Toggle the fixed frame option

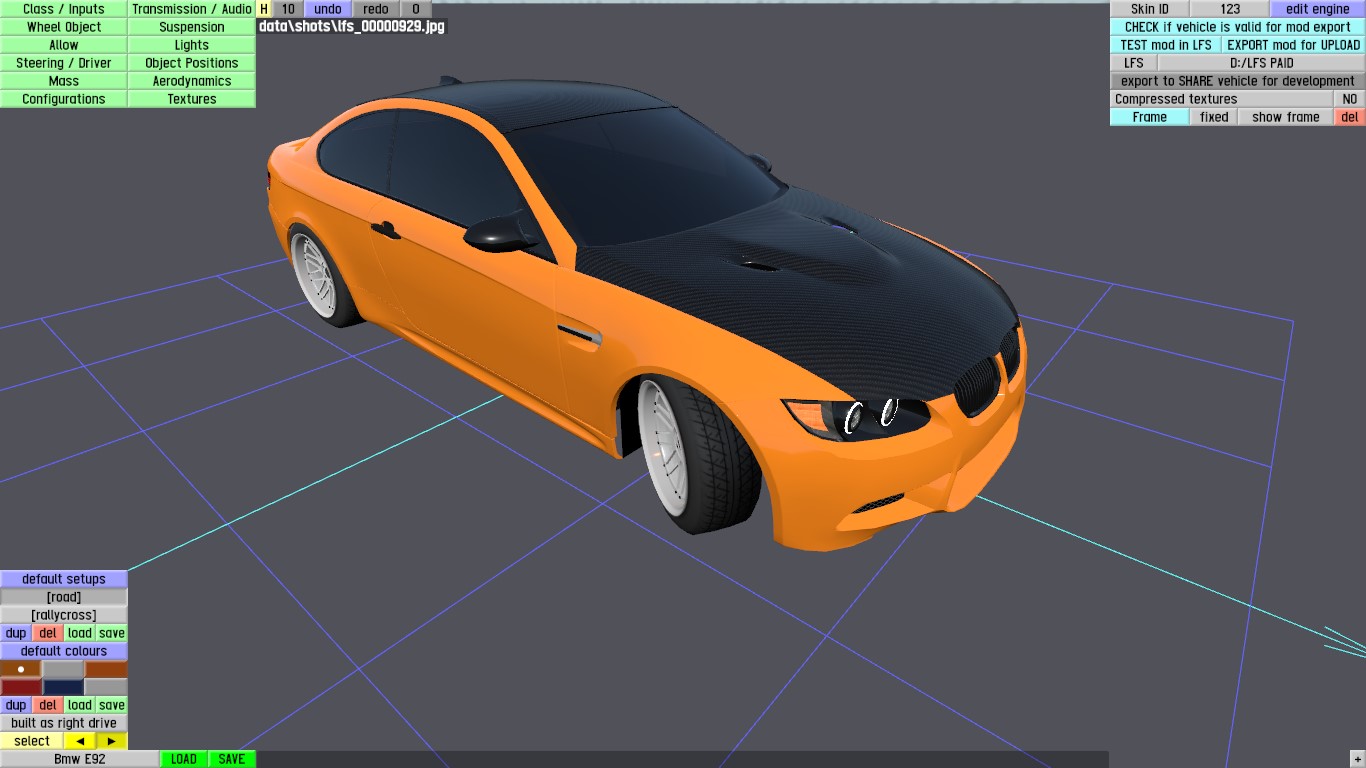[x=1214, y=117]
